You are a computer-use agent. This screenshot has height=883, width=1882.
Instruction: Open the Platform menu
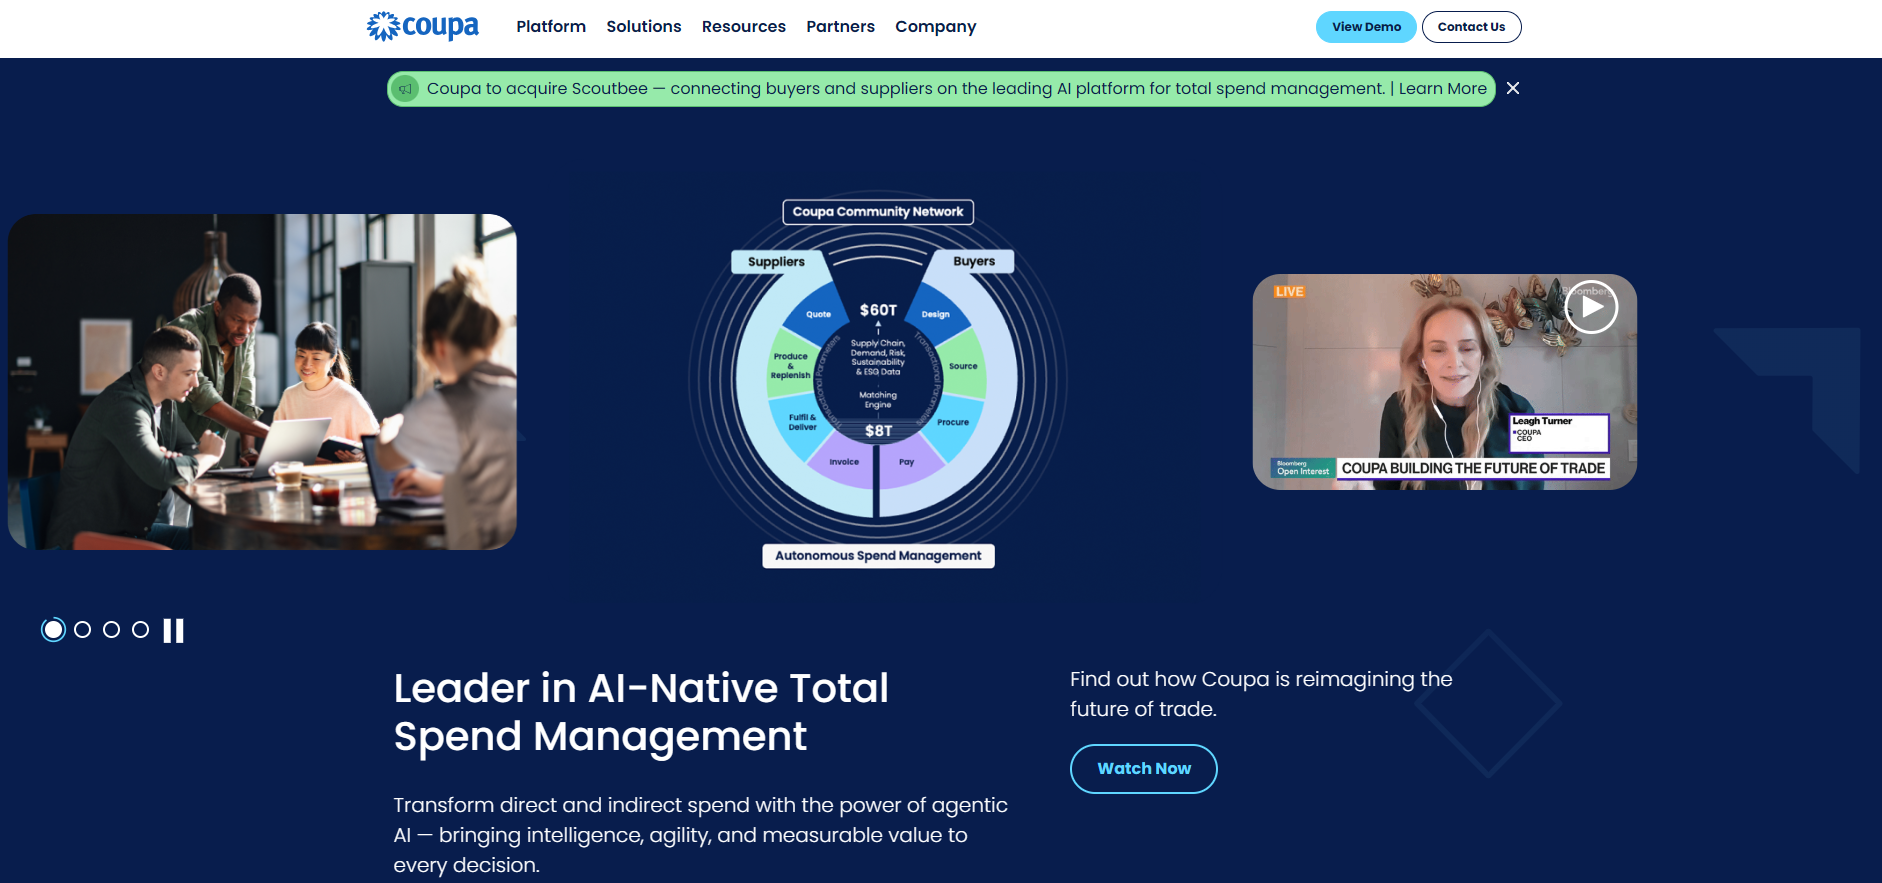pyautogui.click(x=551, y=27)
